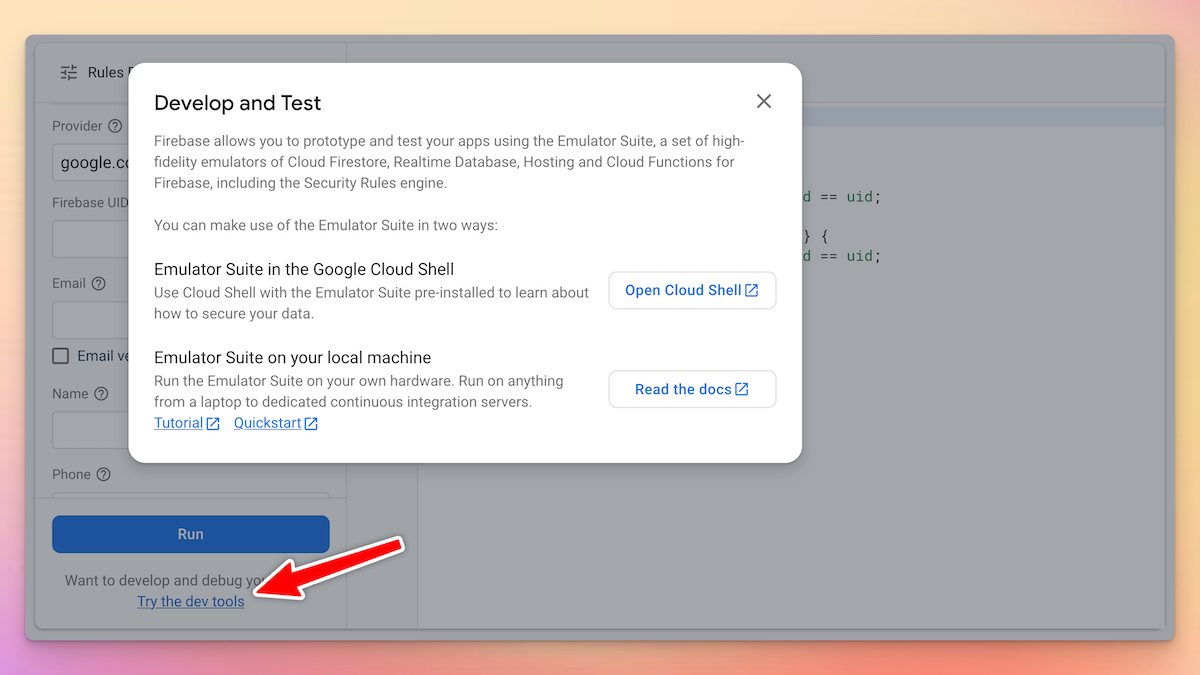Click the external icon in Read the docs

click(742, 389)
